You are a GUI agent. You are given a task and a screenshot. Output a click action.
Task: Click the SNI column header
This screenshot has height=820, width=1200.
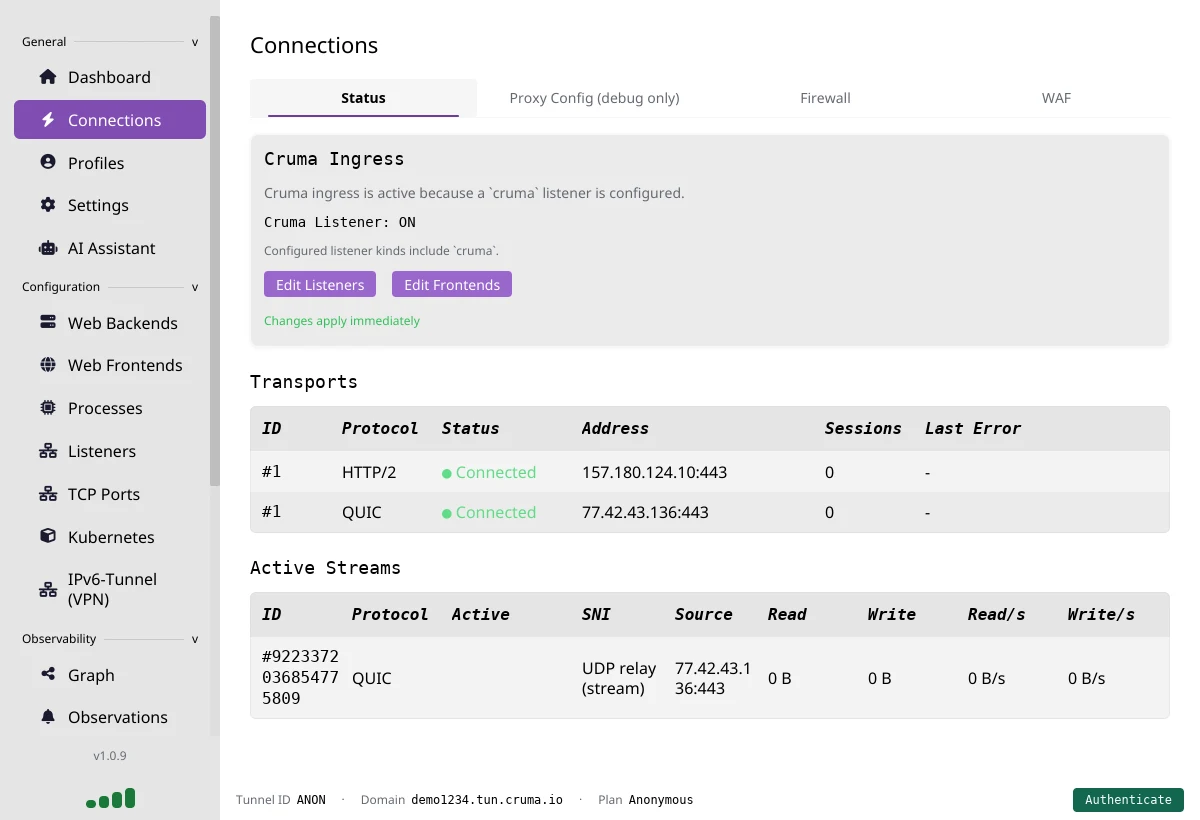point(596,614)
